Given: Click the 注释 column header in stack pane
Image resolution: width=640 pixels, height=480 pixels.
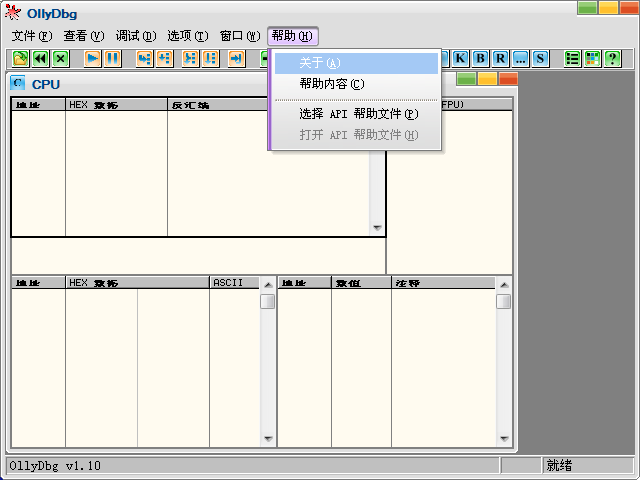Looking at the screenshot, I should [x=444, y=282].
